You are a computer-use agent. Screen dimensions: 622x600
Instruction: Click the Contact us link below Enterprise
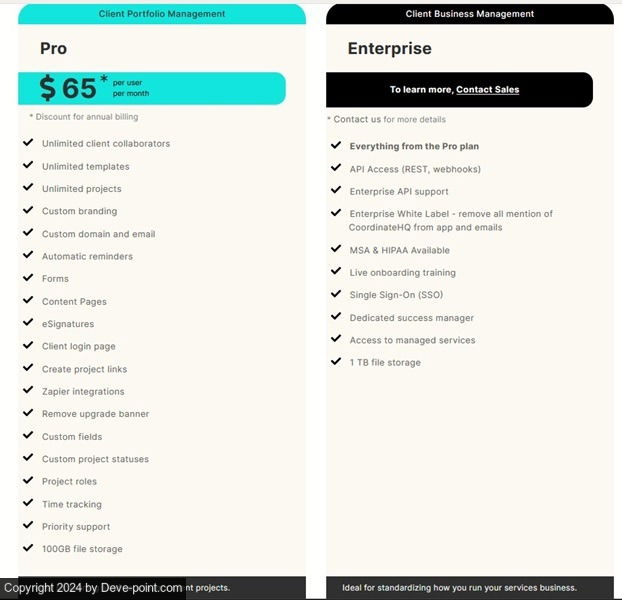[357, 120]
